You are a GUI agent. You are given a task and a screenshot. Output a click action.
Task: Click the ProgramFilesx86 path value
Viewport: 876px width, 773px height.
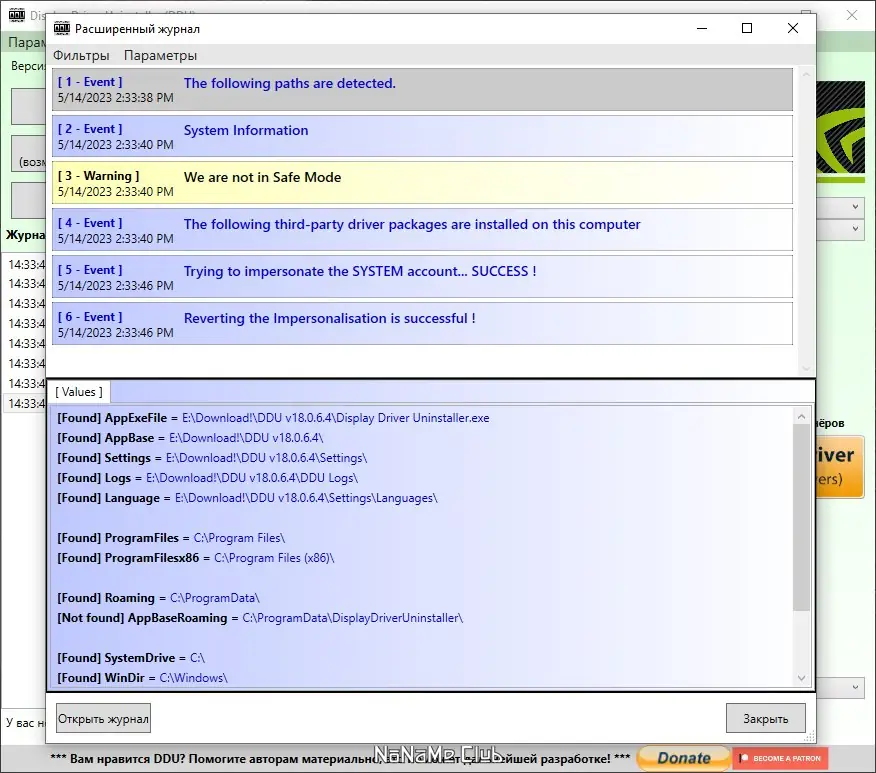[x=274, y=558]
